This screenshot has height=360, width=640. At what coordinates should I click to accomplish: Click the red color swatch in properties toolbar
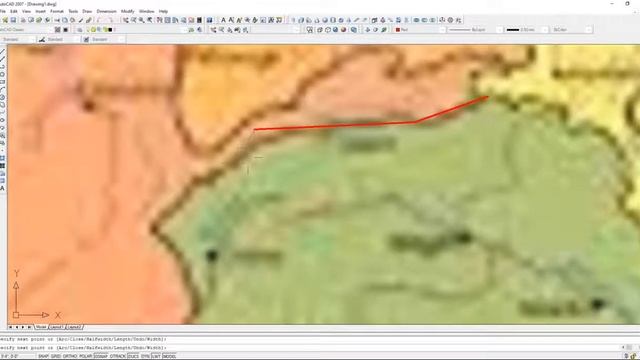coord(398,30)
